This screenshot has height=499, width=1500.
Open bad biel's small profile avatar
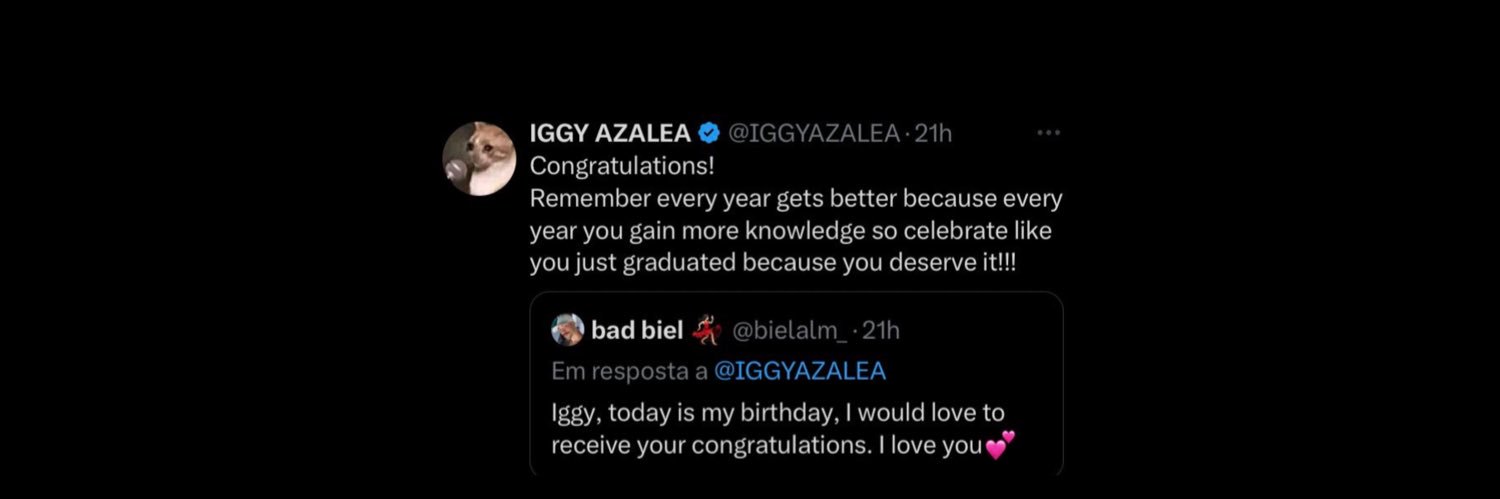point(567,330)
